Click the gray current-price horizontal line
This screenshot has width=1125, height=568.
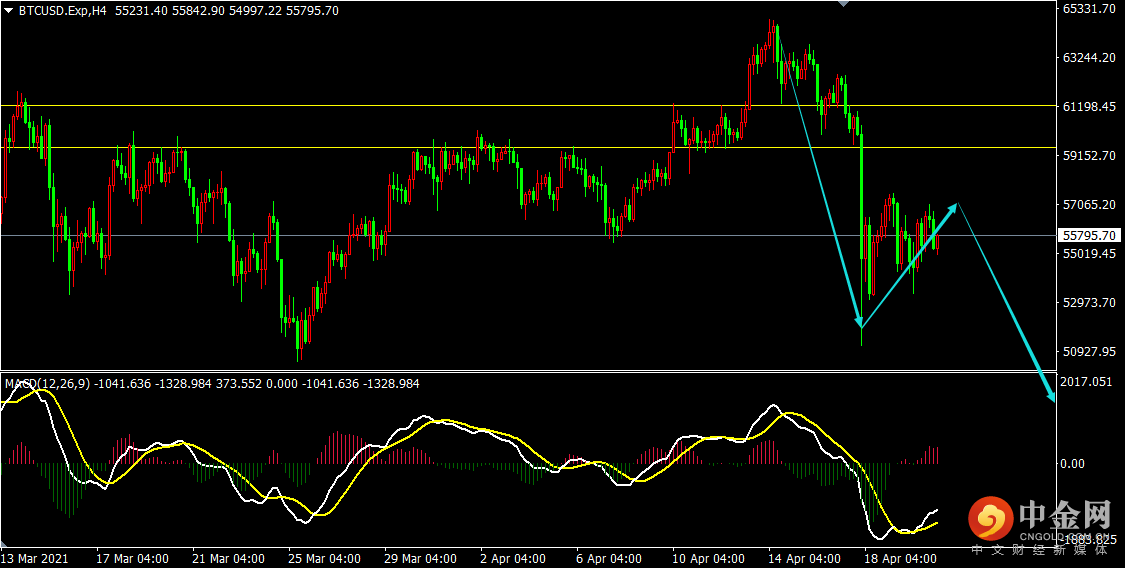click(x=528, y=235)
